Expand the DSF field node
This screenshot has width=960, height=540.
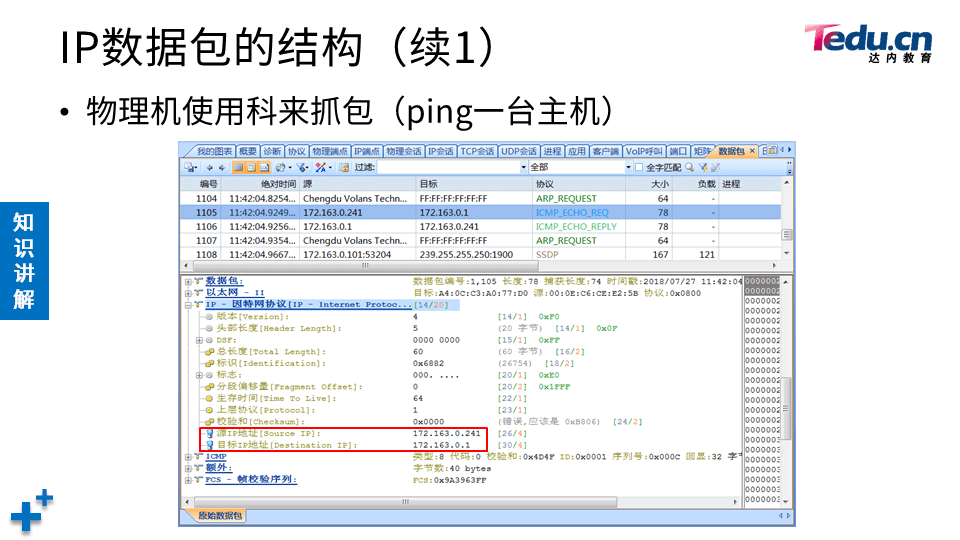click(x=199, y=340)
